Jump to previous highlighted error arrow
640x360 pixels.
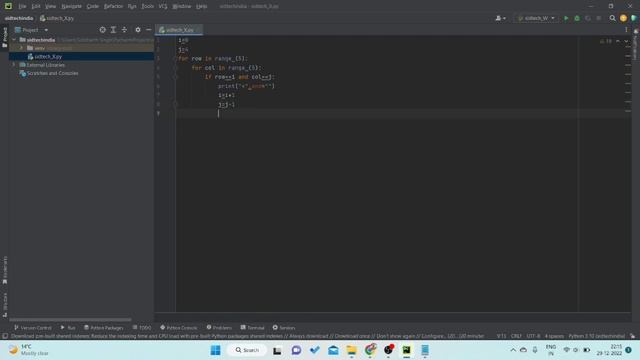618,41
